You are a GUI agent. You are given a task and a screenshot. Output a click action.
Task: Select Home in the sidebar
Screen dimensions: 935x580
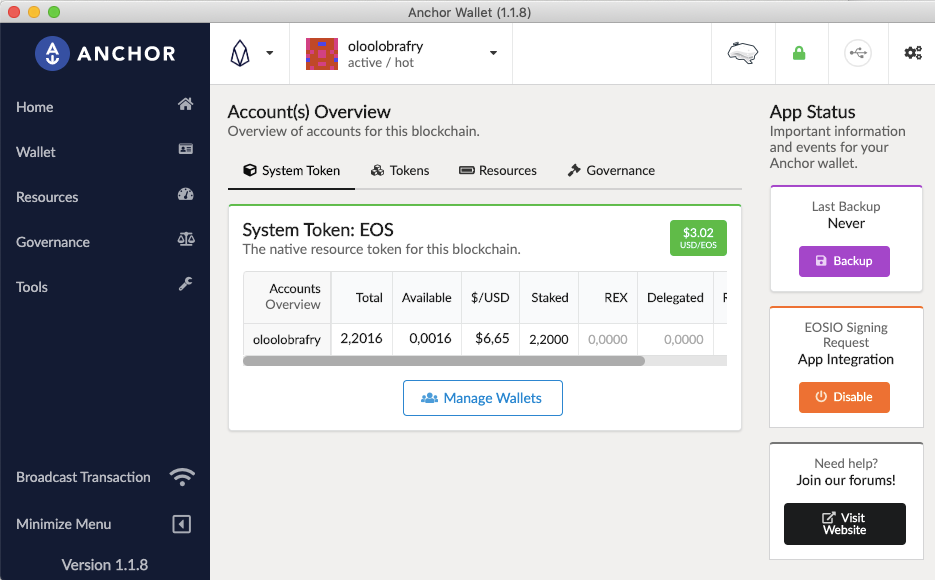click(x=35, y=107)
